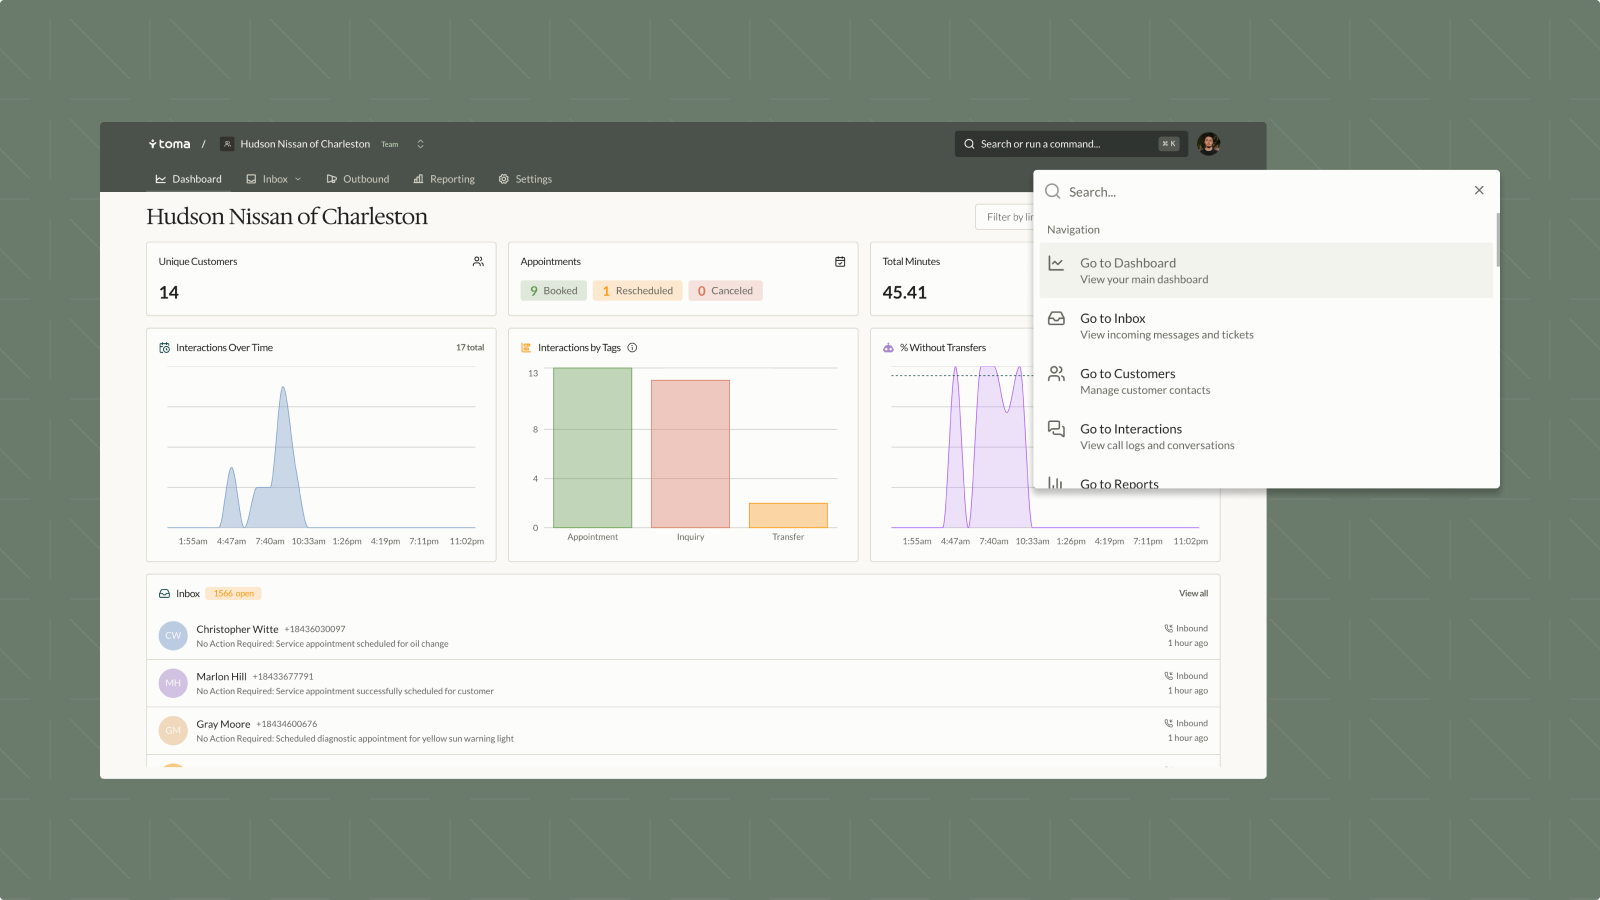Click the Interactions by Tags info icon
The height and width of the screenshot is (900, 1600).
[x=632, y=348]
